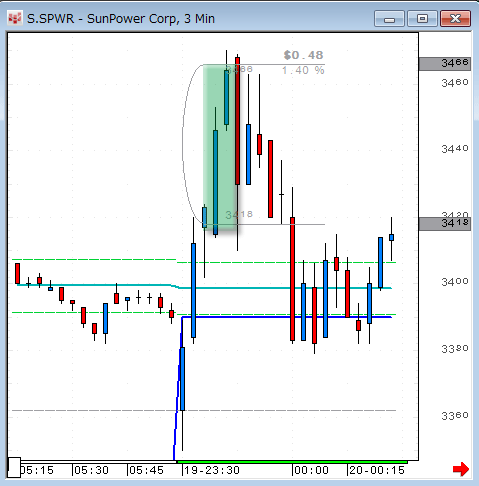Minimize the S.SPWR chart window
The image size is (479, 486).
[389, 18]
